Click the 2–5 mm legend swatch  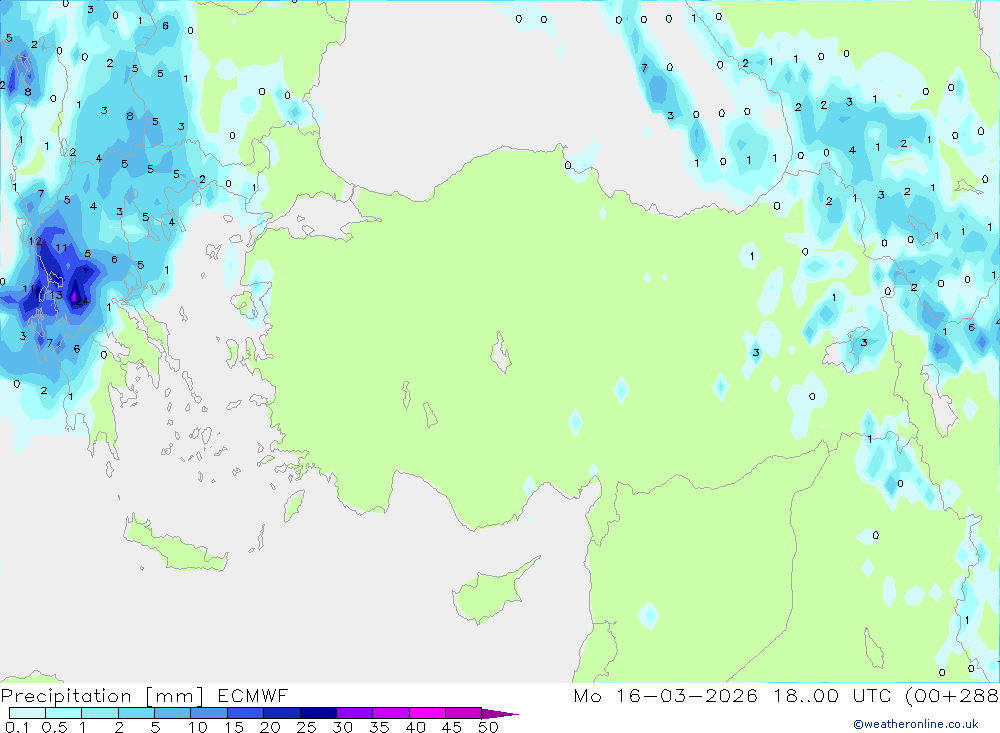coord(136,713)
